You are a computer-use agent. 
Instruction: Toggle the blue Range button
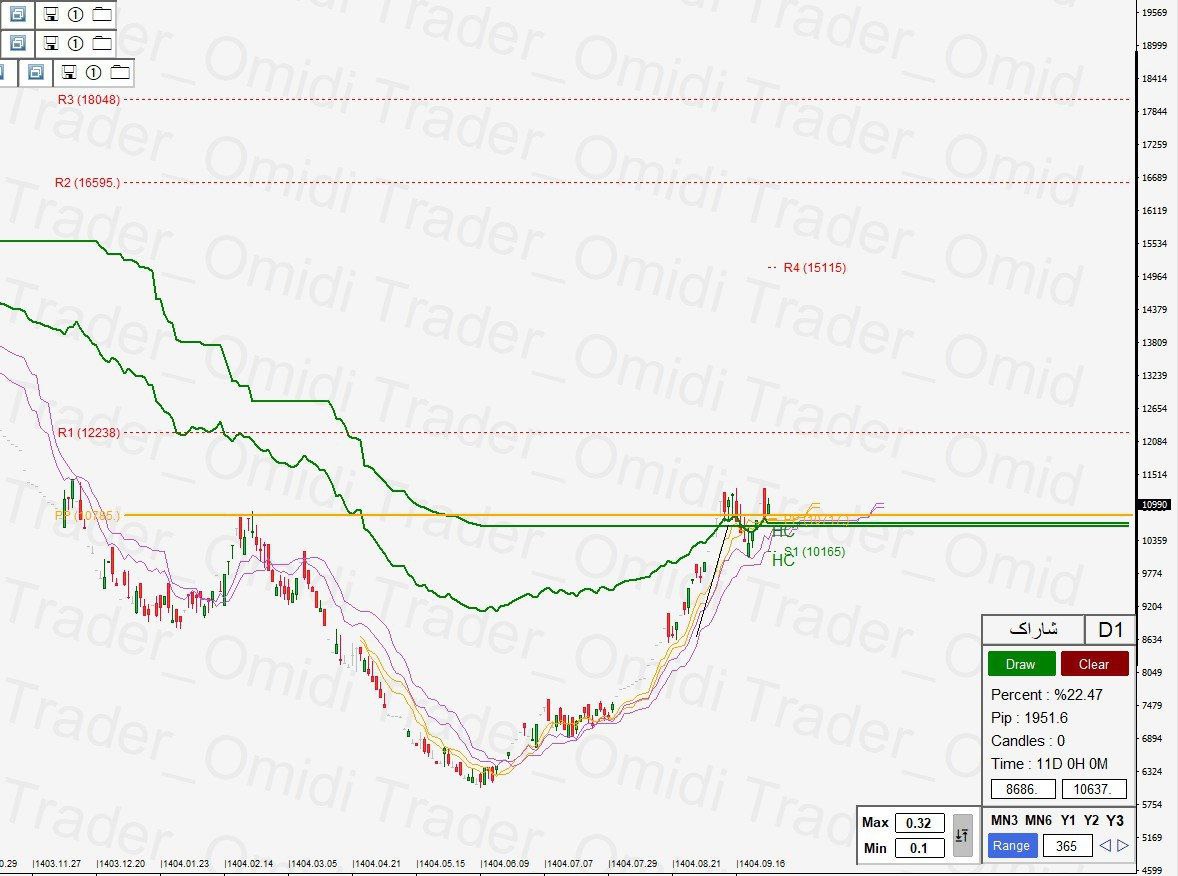pyautogui.click(x=1010, y=846)
